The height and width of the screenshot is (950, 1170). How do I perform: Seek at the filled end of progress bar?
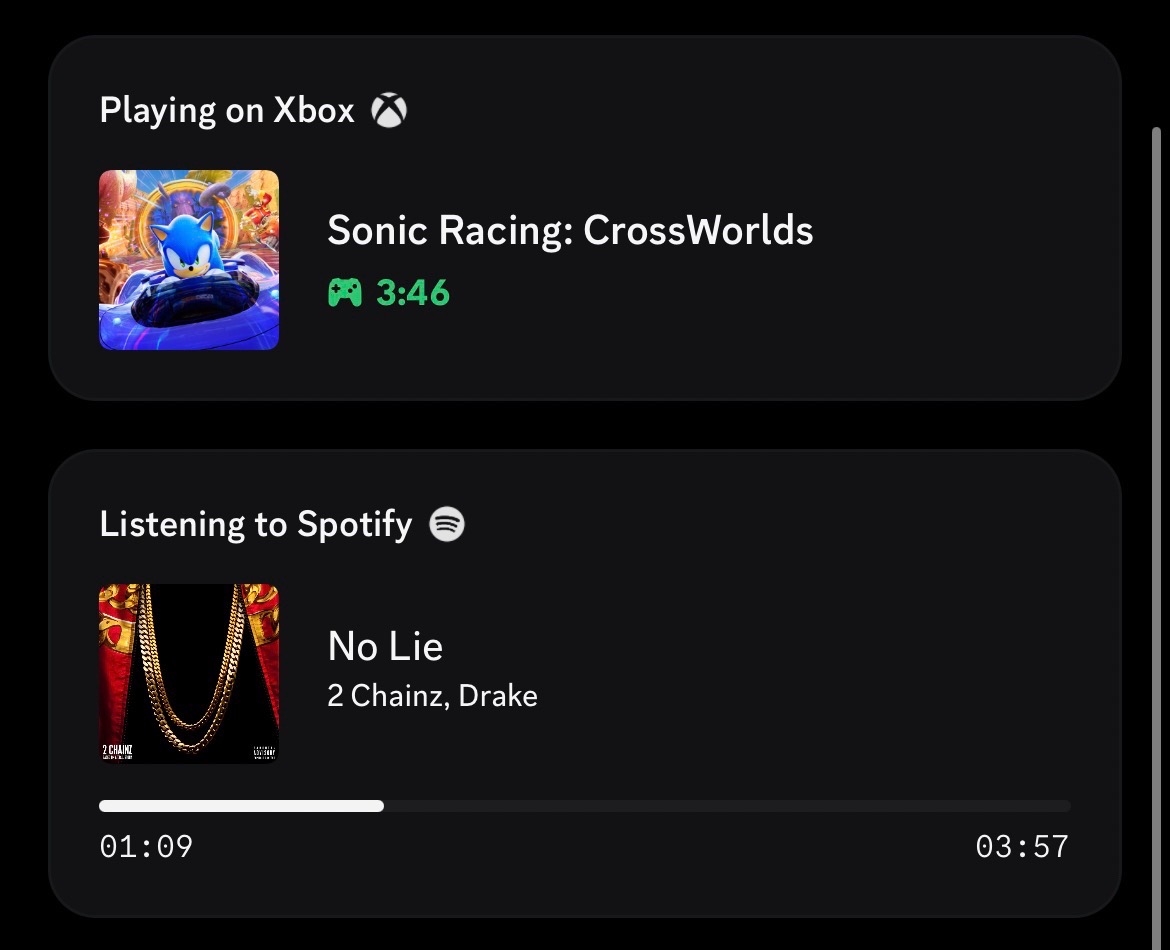point(381,806)
